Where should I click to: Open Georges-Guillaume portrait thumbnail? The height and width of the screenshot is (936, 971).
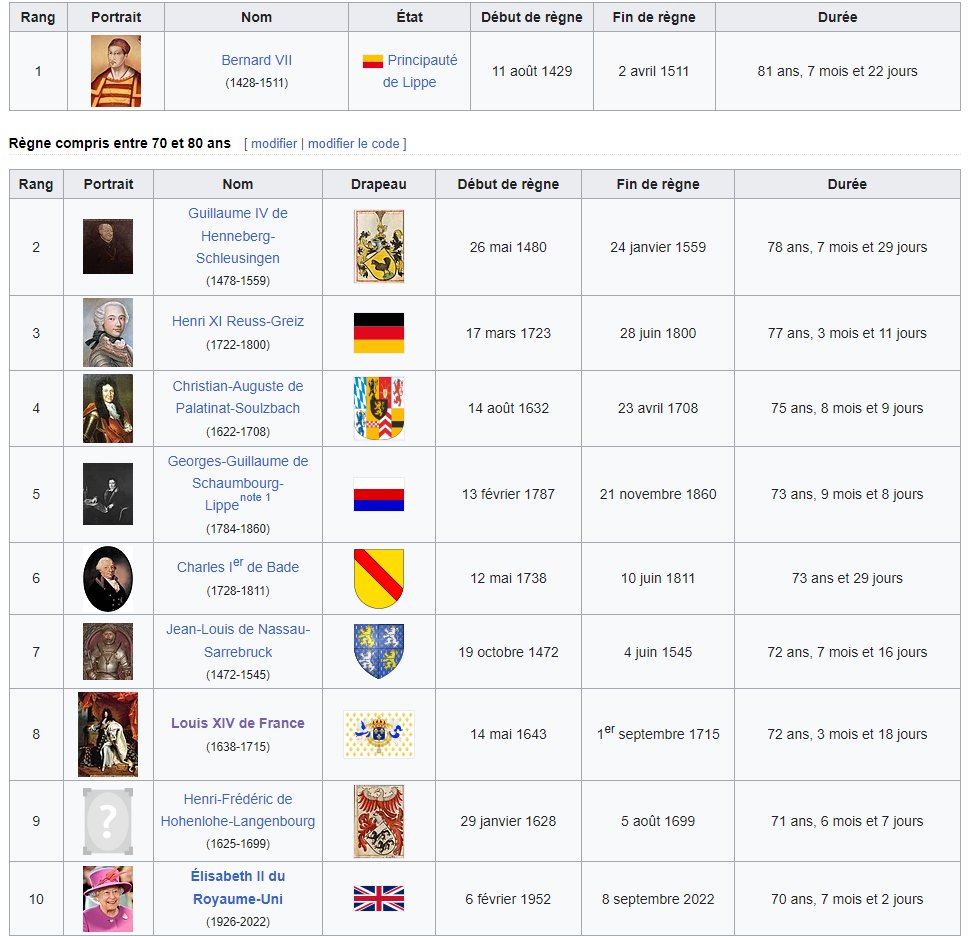(108, 494)
